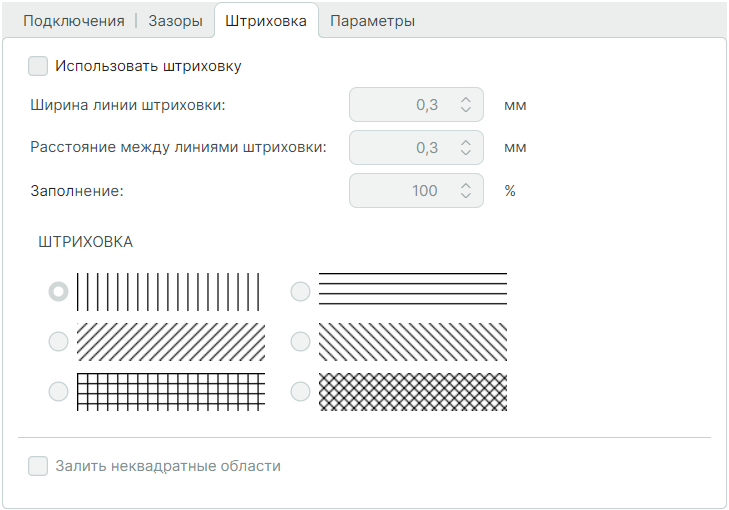The height and width of the screenshot is (510, 729).
Task: Click stepper arrows for Ширина линии штриховки
Action: [x=465, y=104]
